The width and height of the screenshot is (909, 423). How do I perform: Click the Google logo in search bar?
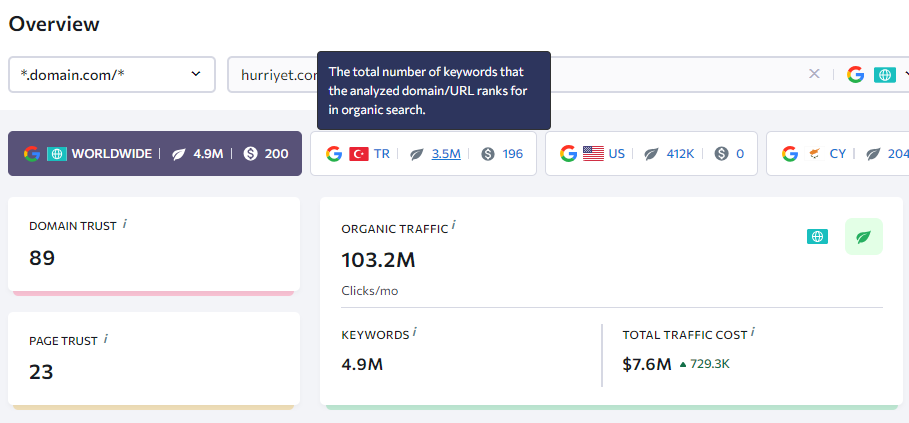point(856,74)
